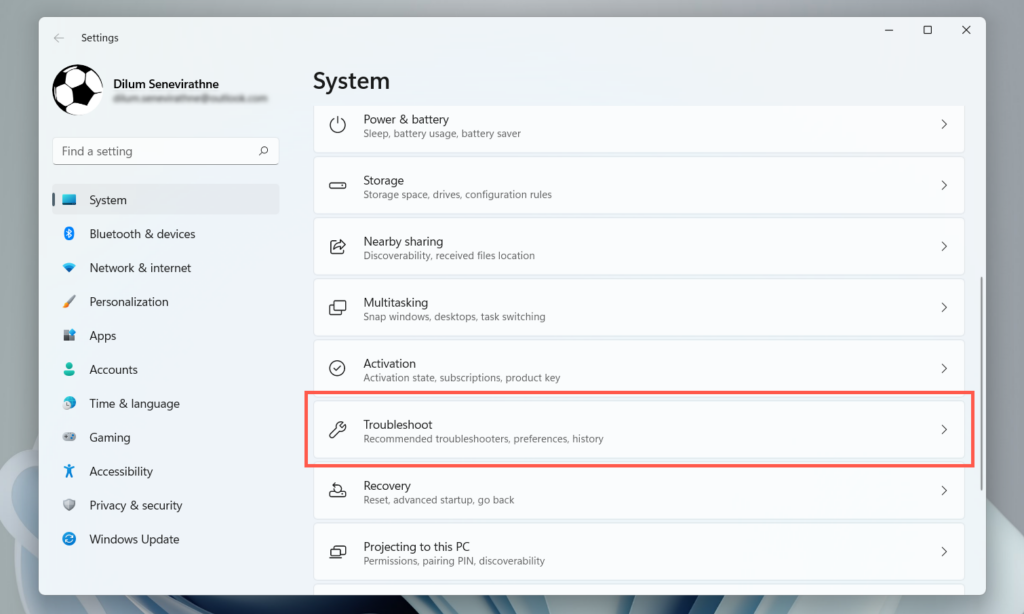Click the Activation checkmark icon
Screen dimensions: 1024x614
coord(338,369)
